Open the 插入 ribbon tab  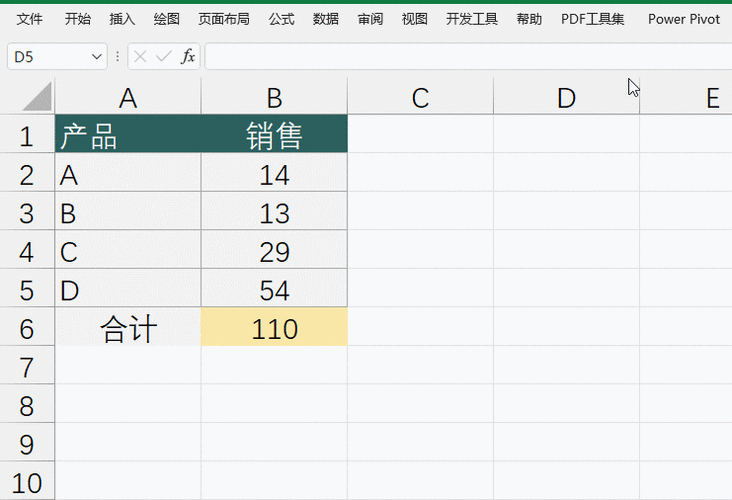click(x=122, y=19)
